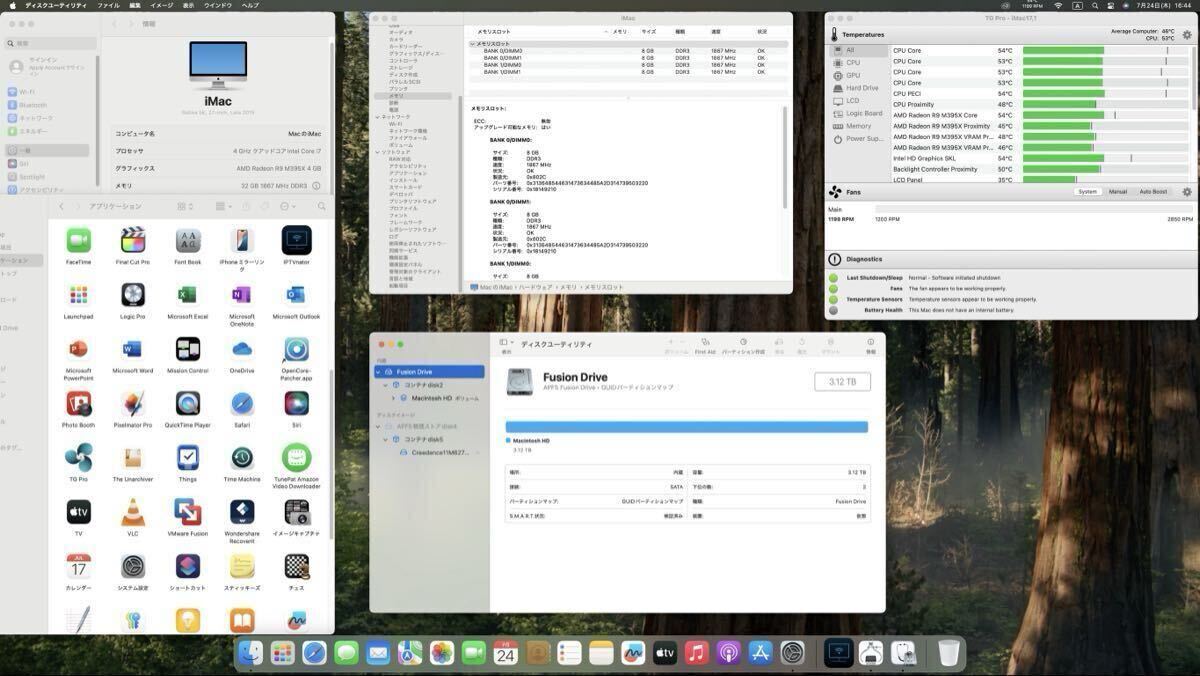Open Final Cut Pro in Applications
The image size is (1200, 676).
coord(133,240)
